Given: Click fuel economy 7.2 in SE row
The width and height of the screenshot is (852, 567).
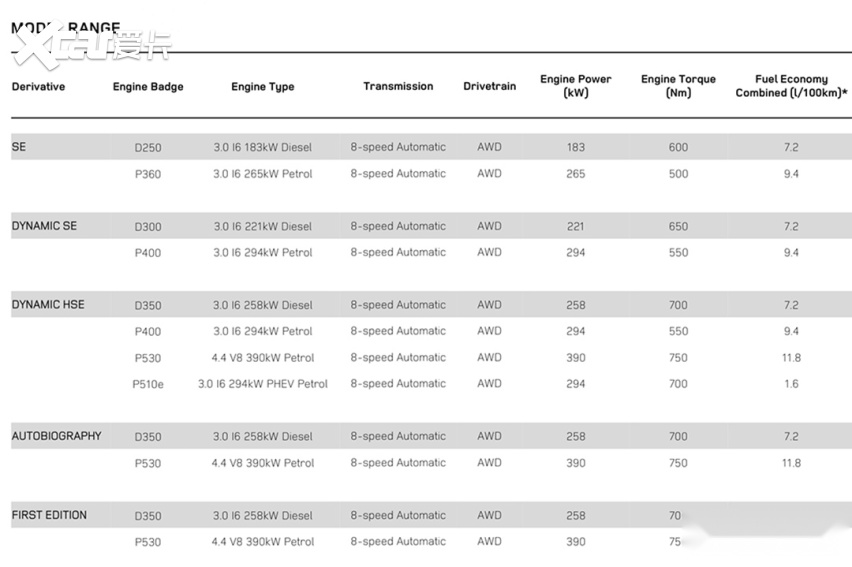Looking at the screenshot, I should pyautogui.click(x=791, y=147).
